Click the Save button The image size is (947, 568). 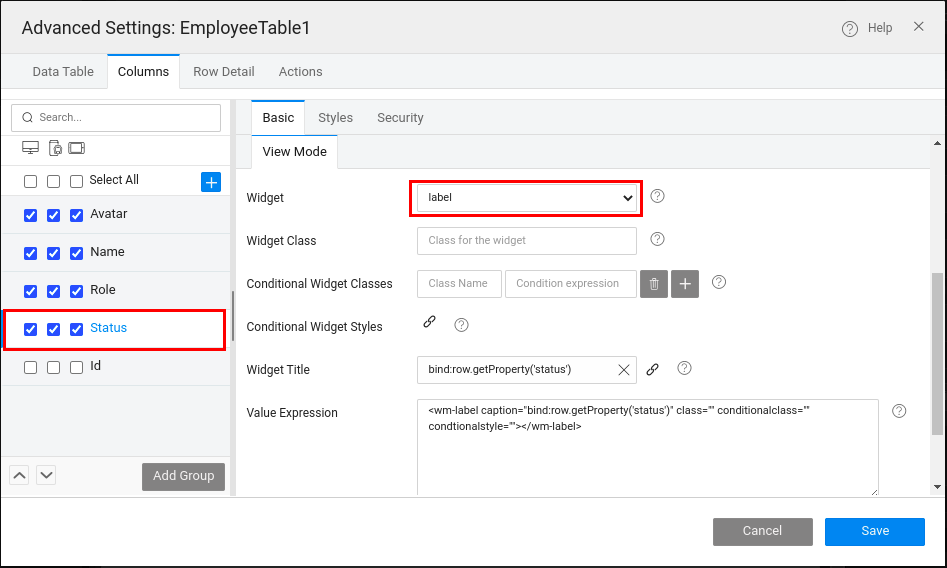874,531
